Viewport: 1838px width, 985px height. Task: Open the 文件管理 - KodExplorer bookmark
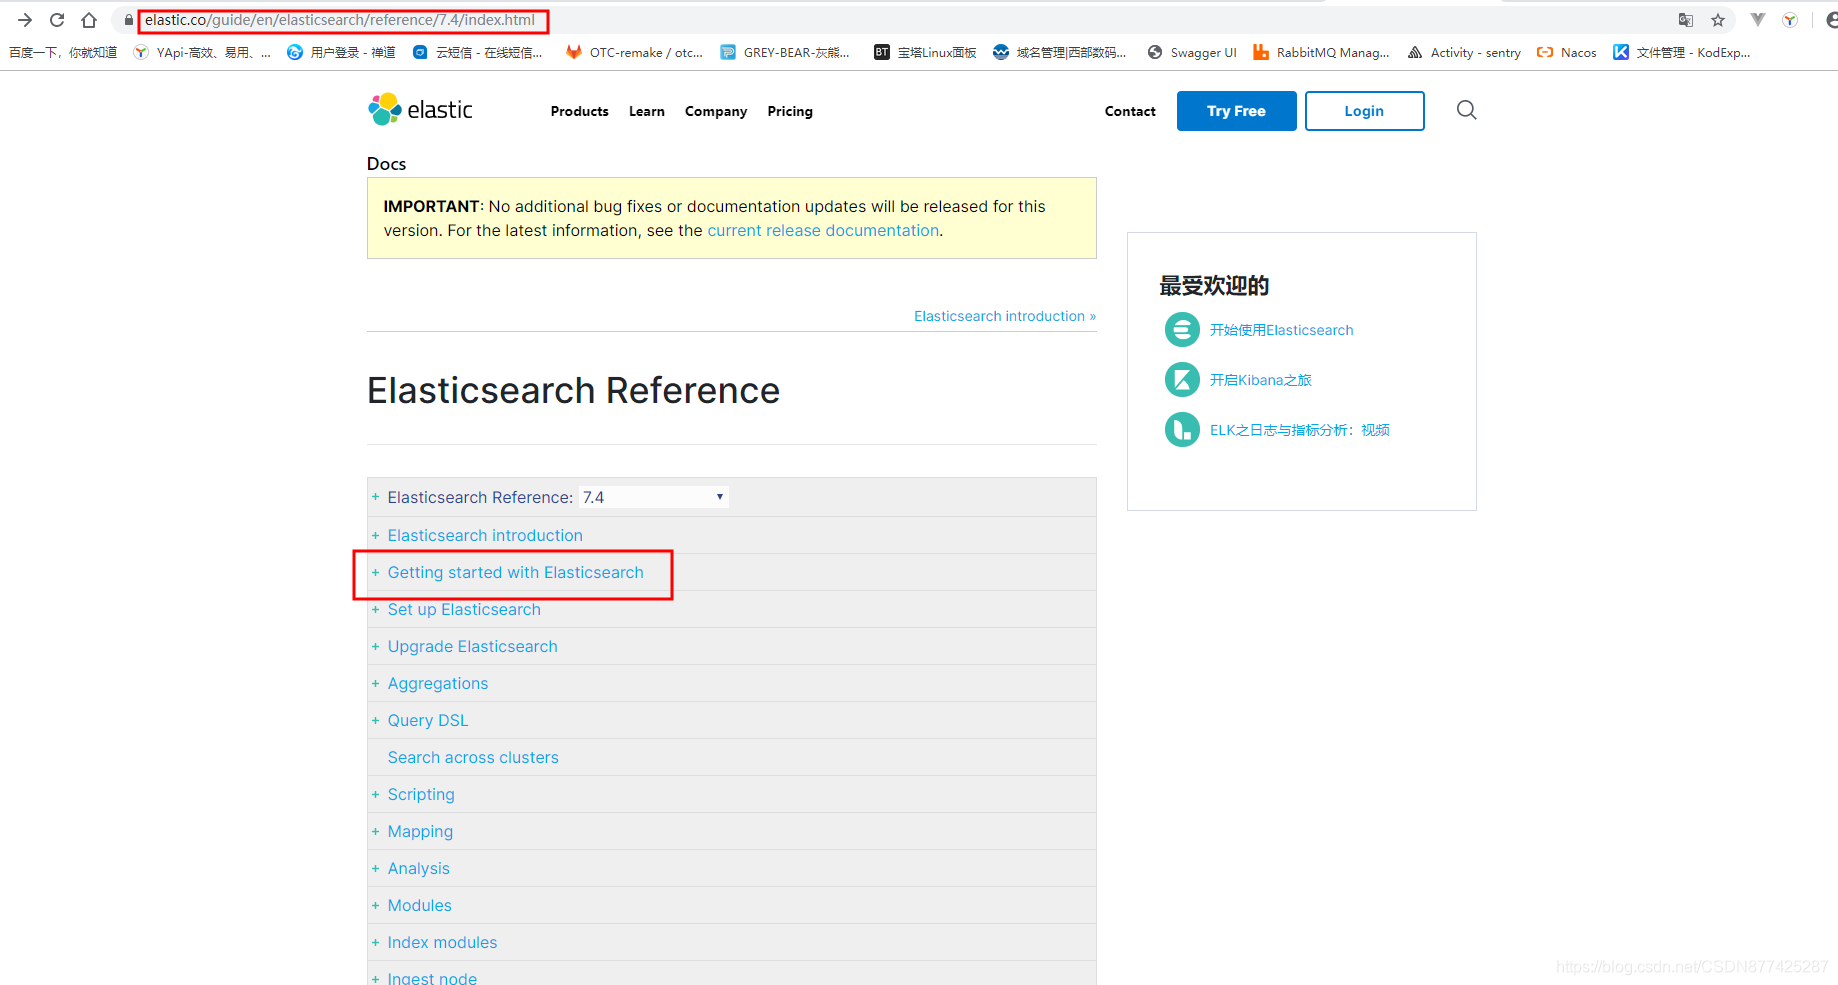(1682, 52)
